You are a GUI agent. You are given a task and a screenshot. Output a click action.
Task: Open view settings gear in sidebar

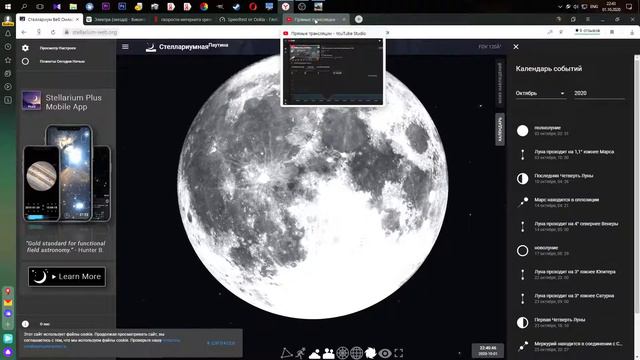pyautogui.click(x=25, y=48)
